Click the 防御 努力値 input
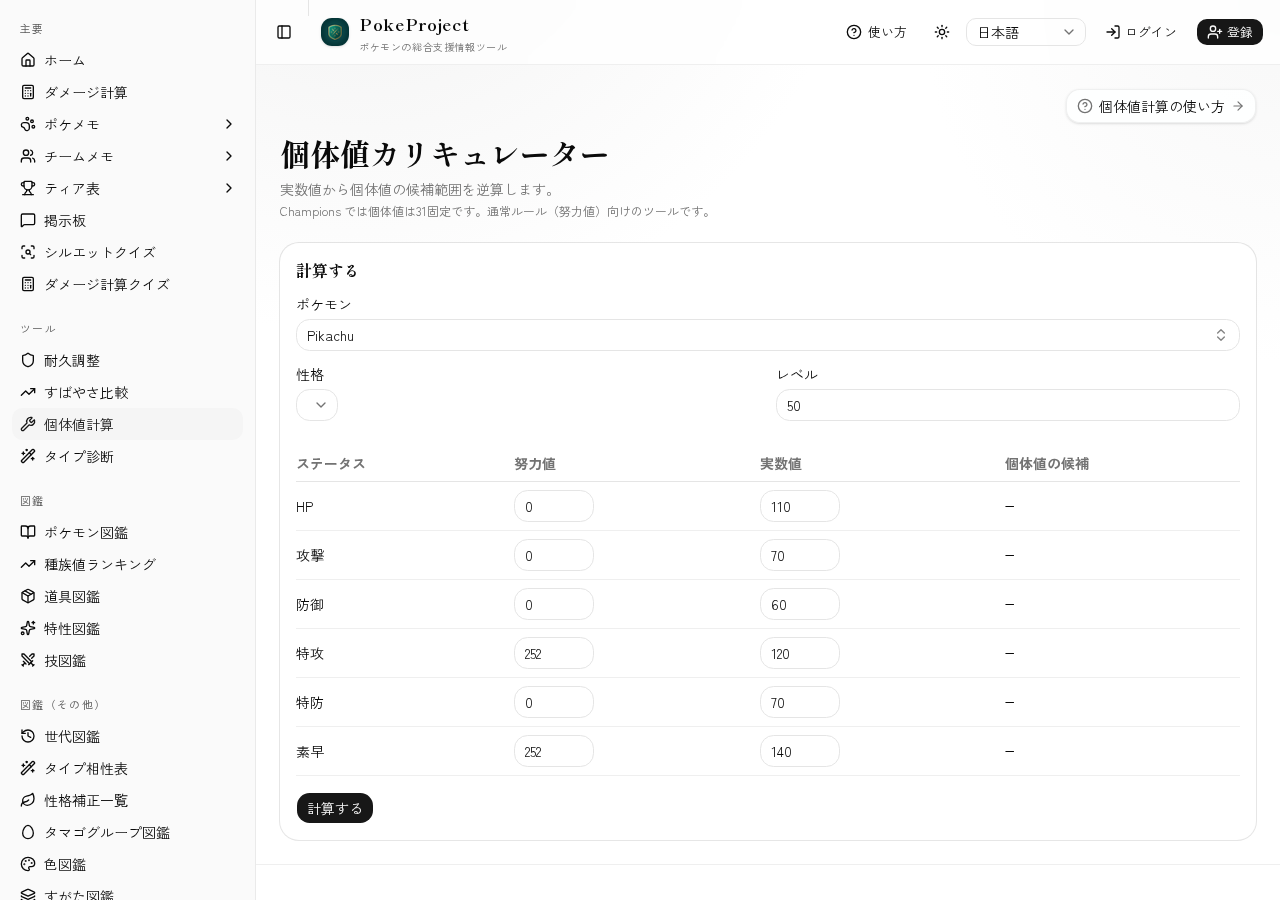Image resolution: width=1280 pixels, height=900 pixels. pyautogui.click(x=554, y=604)
